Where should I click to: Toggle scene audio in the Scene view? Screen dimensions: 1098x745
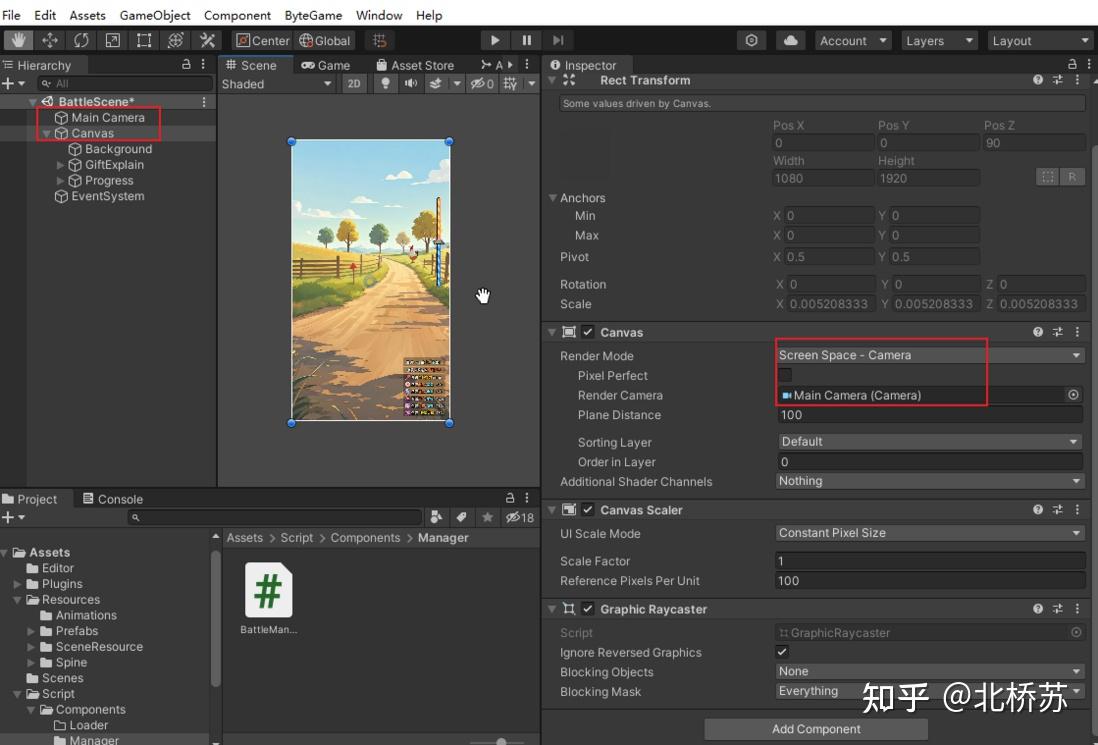(x=410, y=84)
